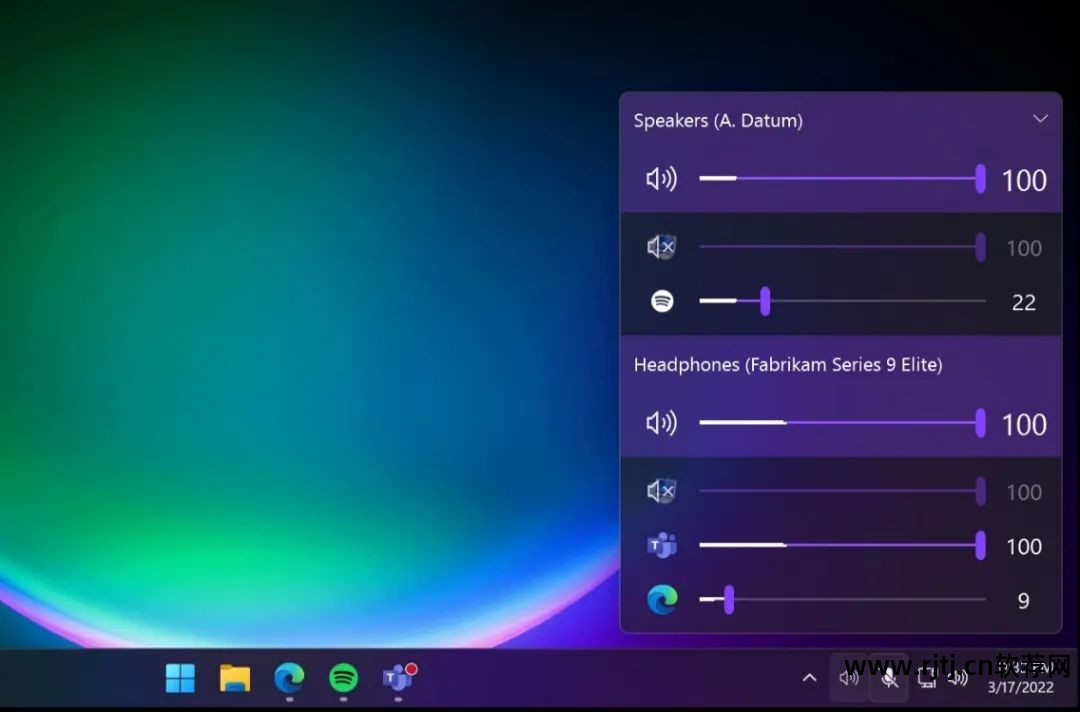Click the Edge icon in the volume mixer
This screenshot has width=1080, height=712.
[662, 600]
